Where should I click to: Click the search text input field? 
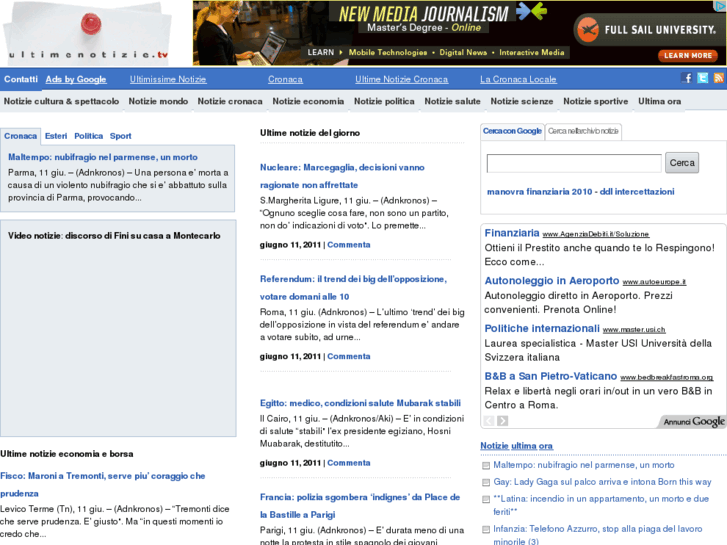coord(574,163)
